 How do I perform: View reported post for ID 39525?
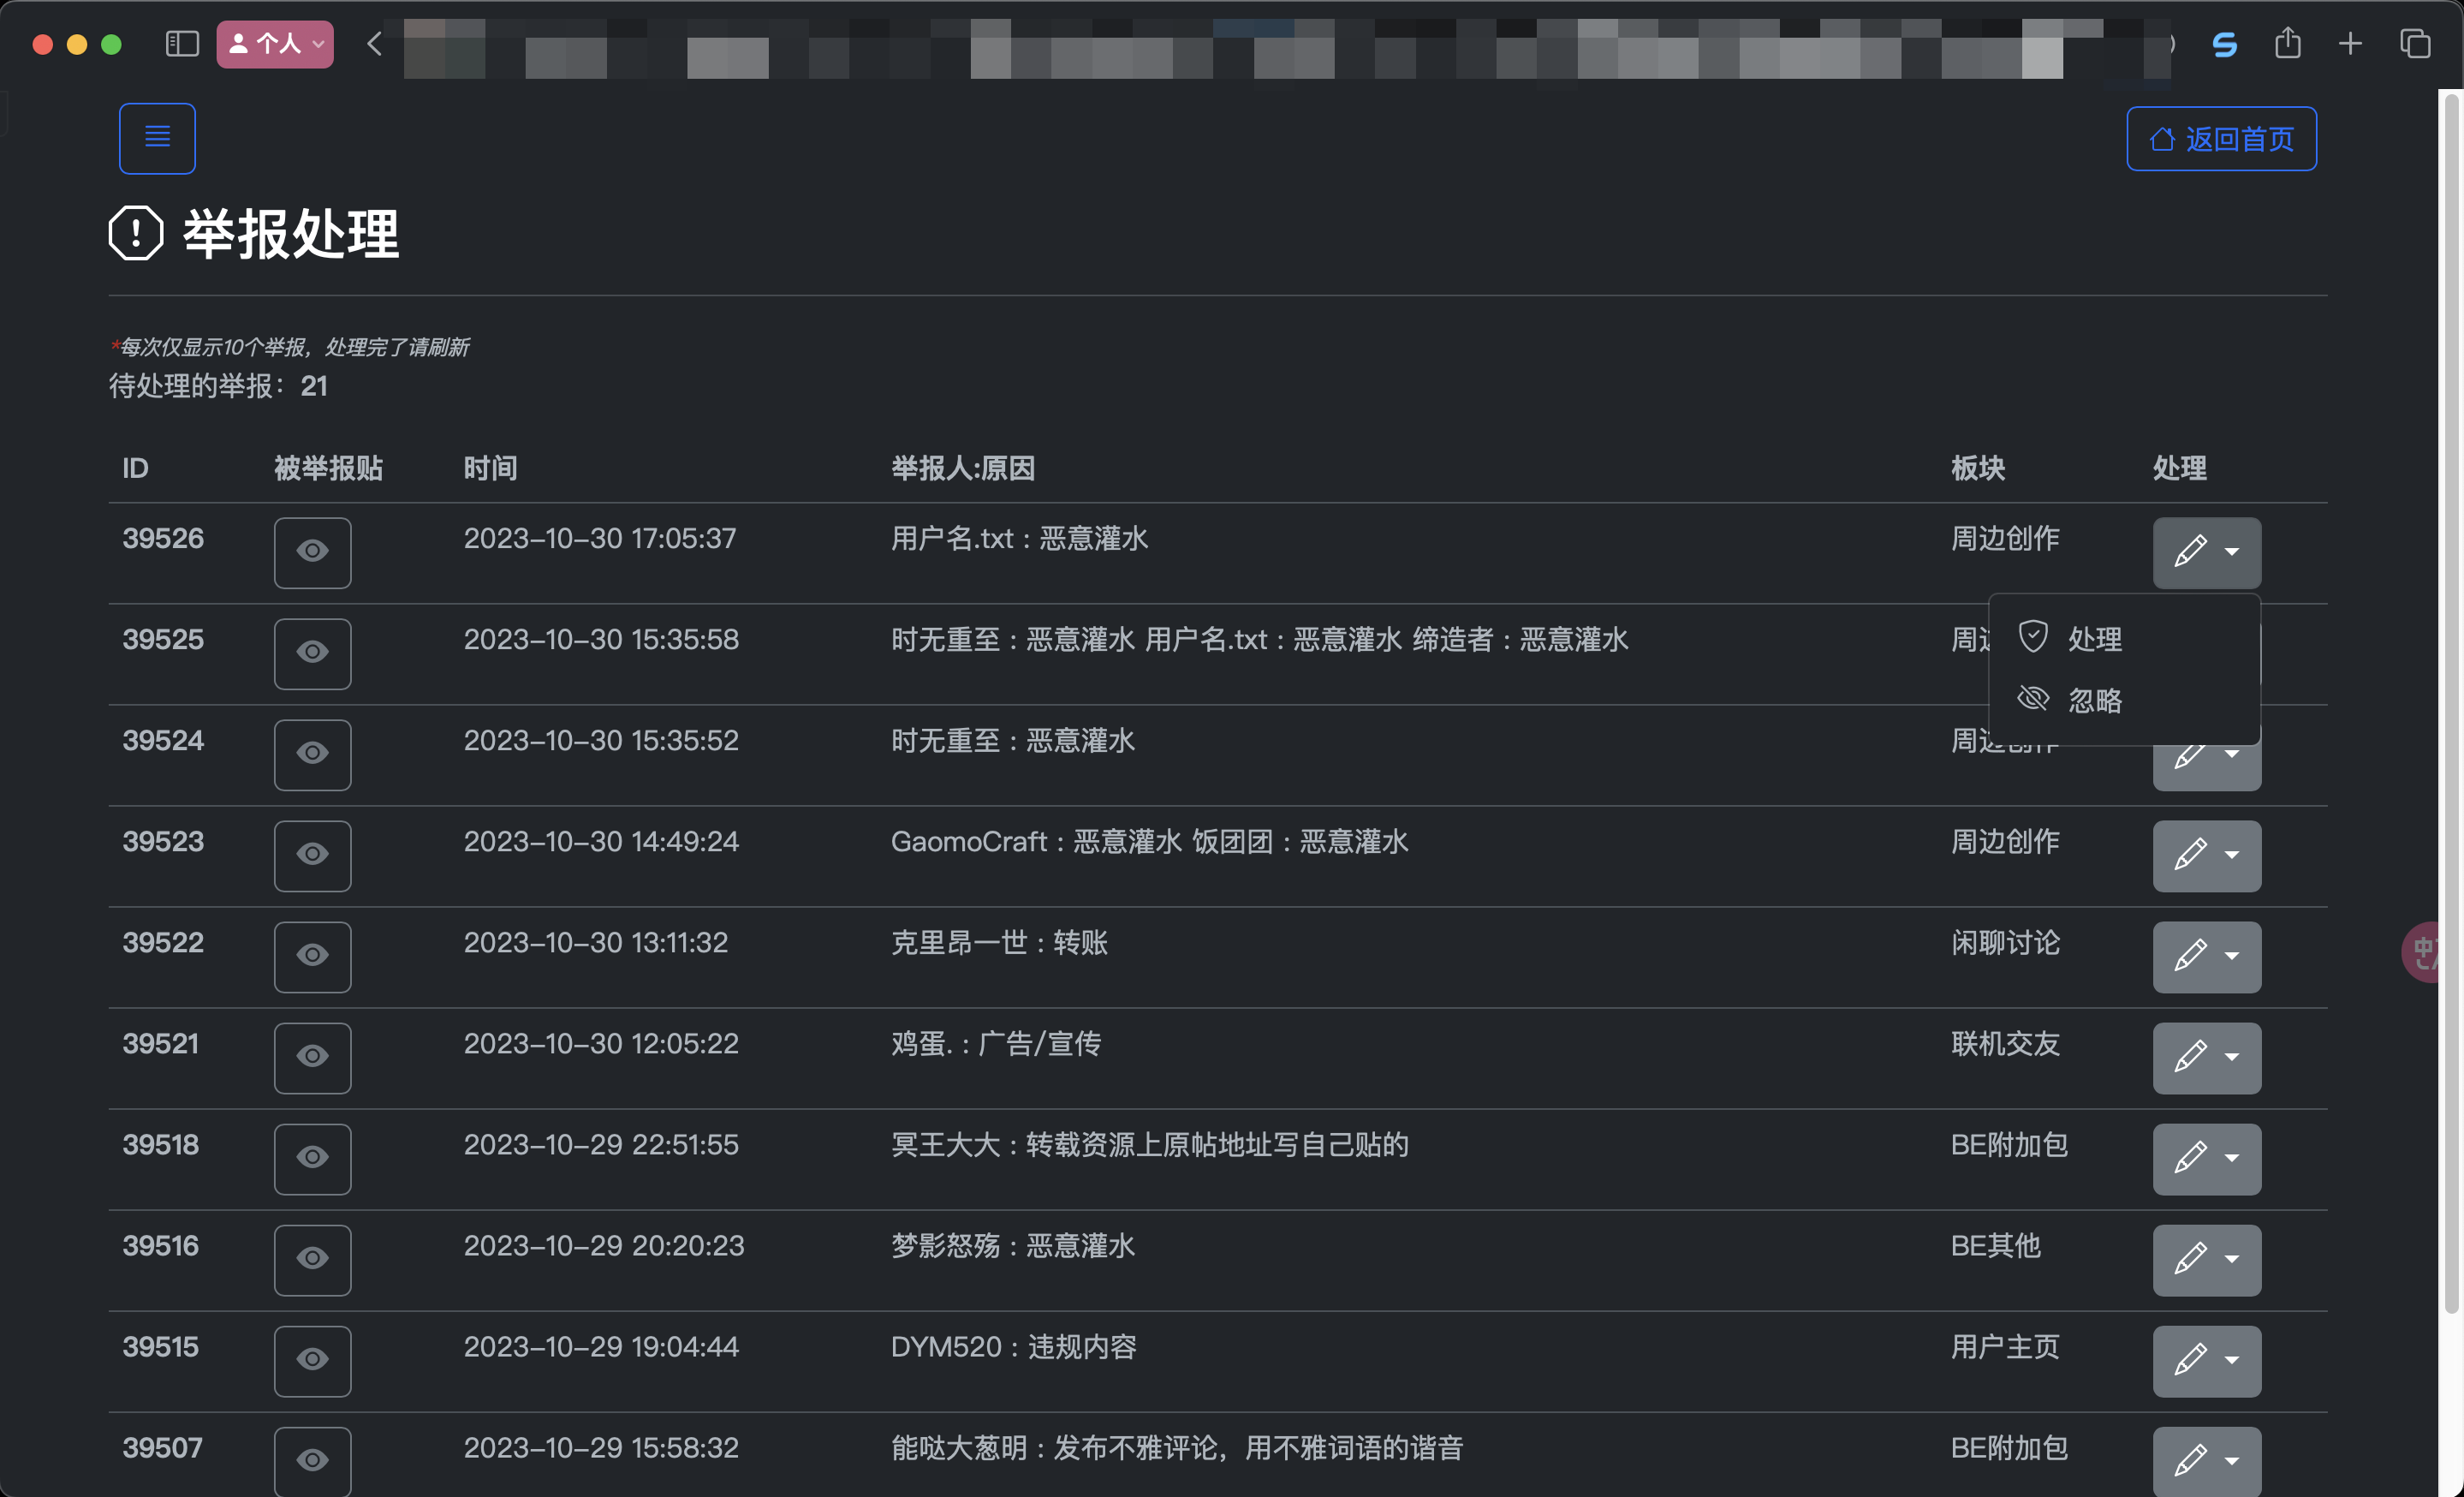(x=313, y=653)
